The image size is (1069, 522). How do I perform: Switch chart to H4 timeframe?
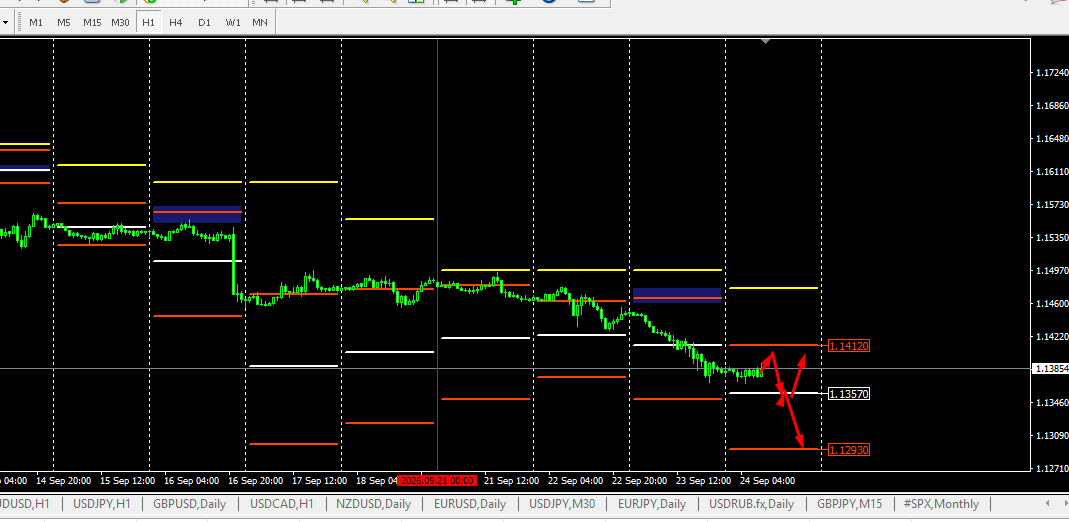click(x=176, y=22)
